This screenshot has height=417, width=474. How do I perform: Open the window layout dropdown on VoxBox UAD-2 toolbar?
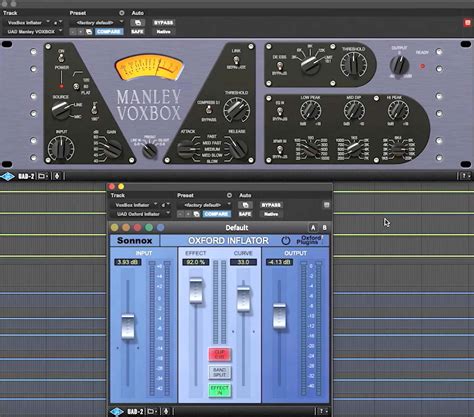coord(43,176)
